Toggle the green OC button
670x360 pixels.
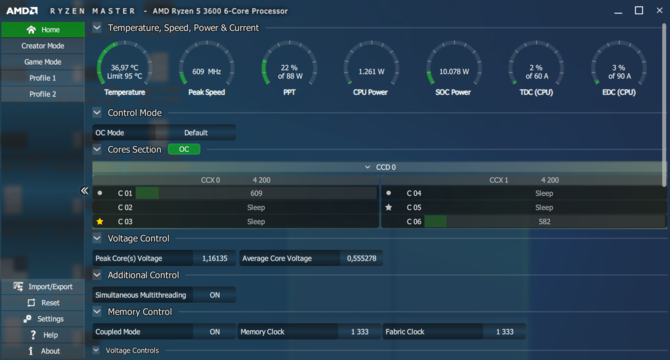click(184, 149)
